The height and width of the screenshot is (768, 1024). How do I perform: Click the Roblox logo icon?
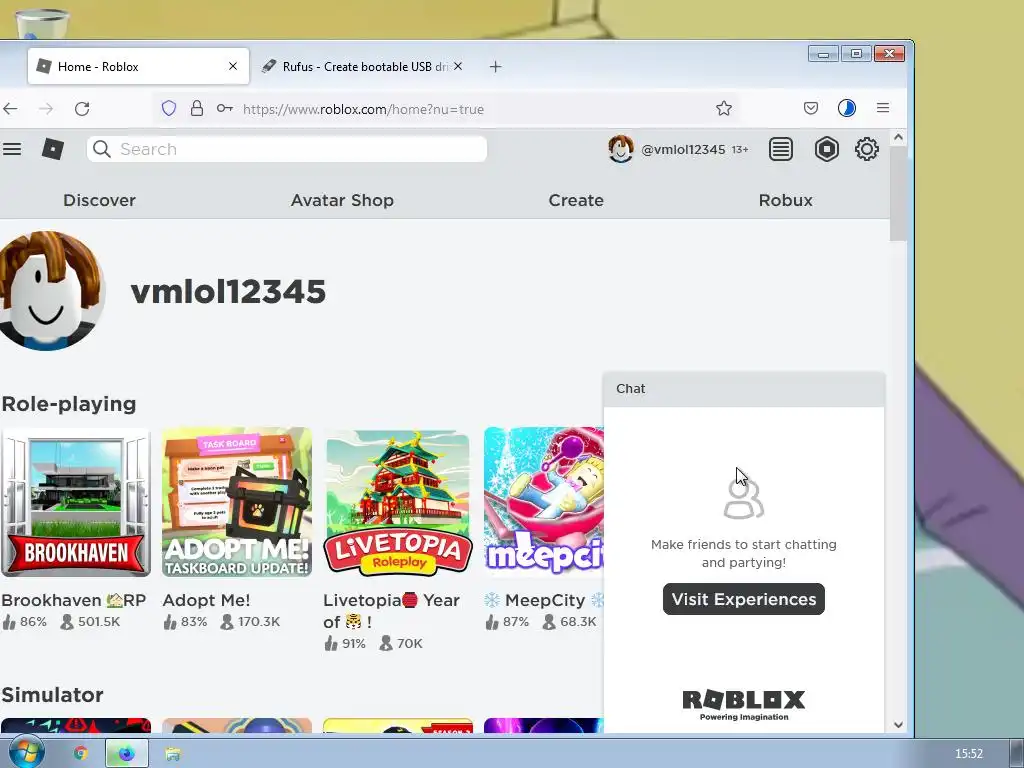53,149
